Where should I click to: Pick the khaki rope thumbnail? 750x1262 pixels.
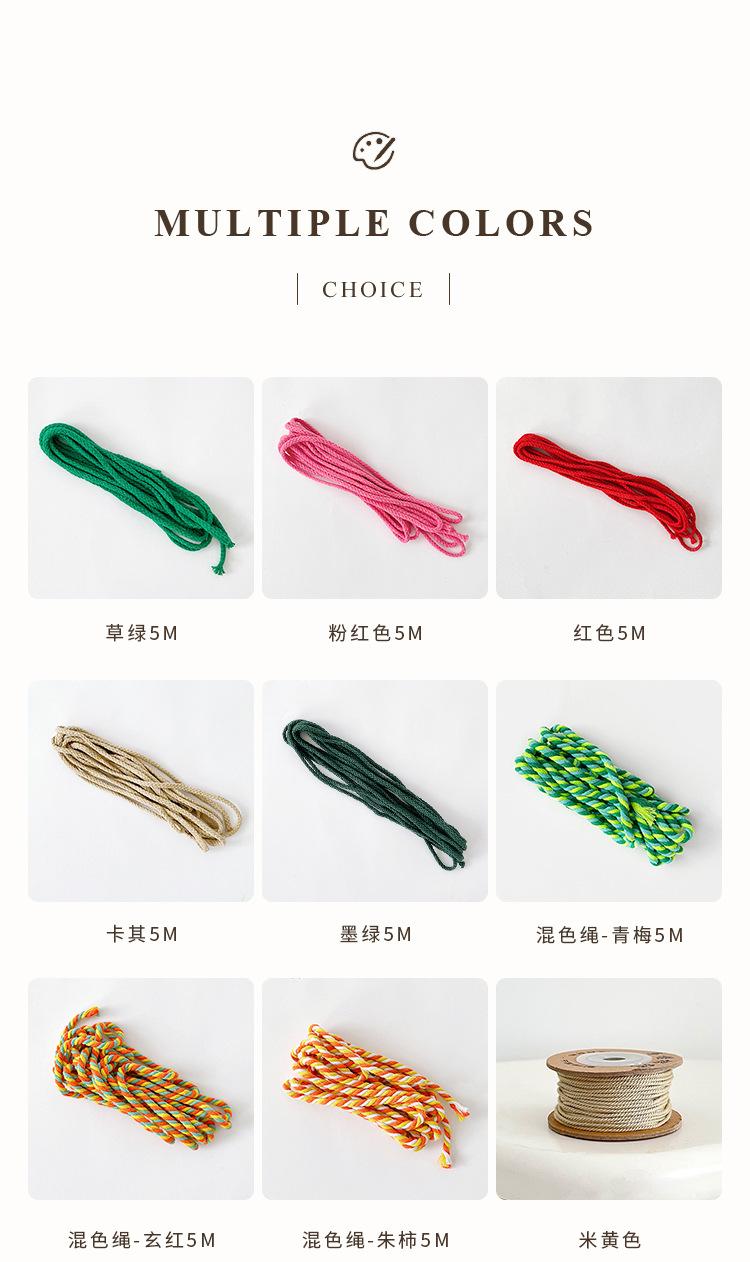click(x=141, y=791)
